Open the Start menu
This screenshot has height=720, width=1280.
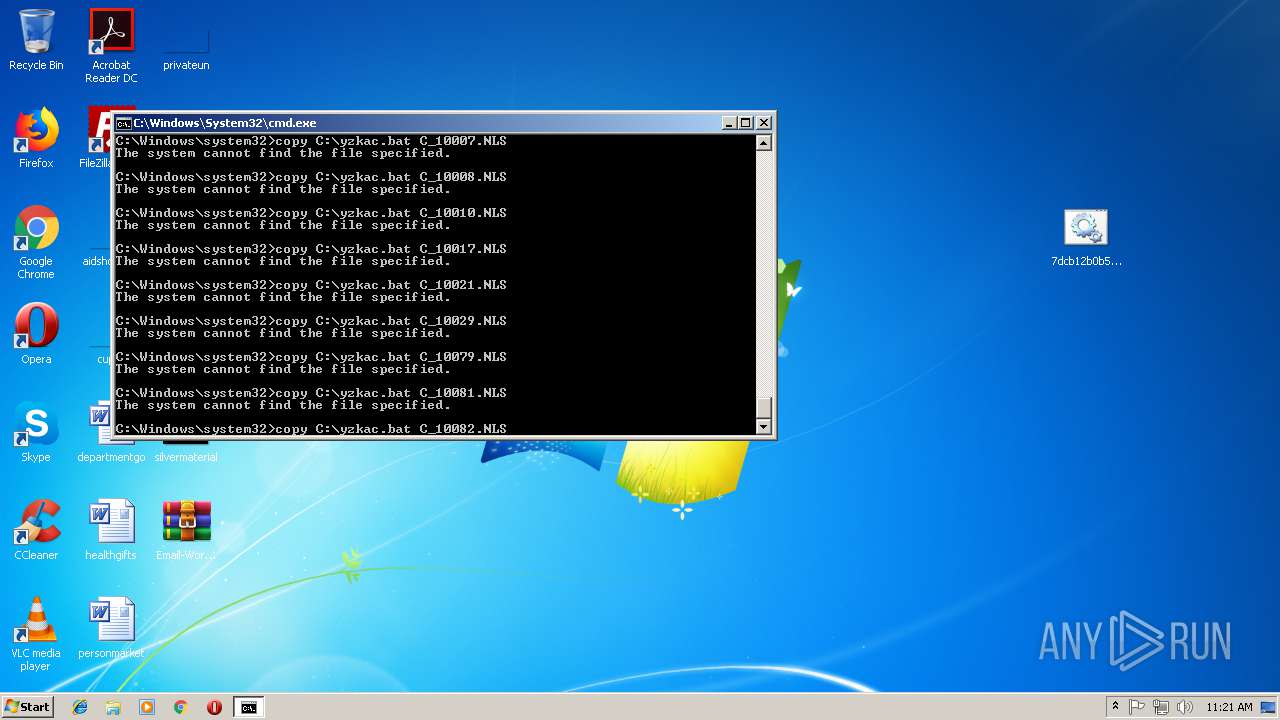[x=28, y=707]
